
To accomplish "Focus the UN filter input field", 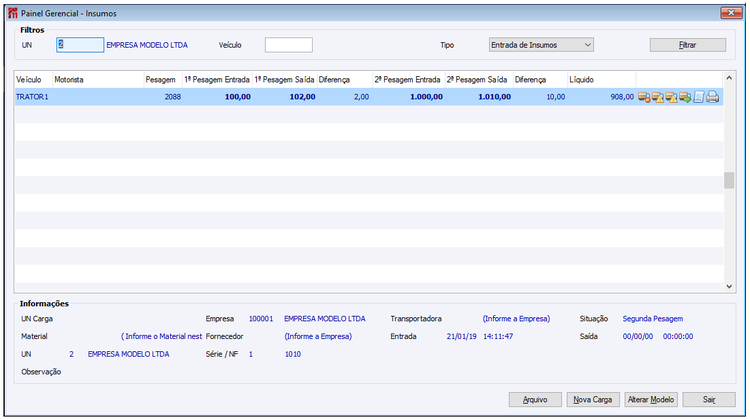I will (x=80, y=45).
